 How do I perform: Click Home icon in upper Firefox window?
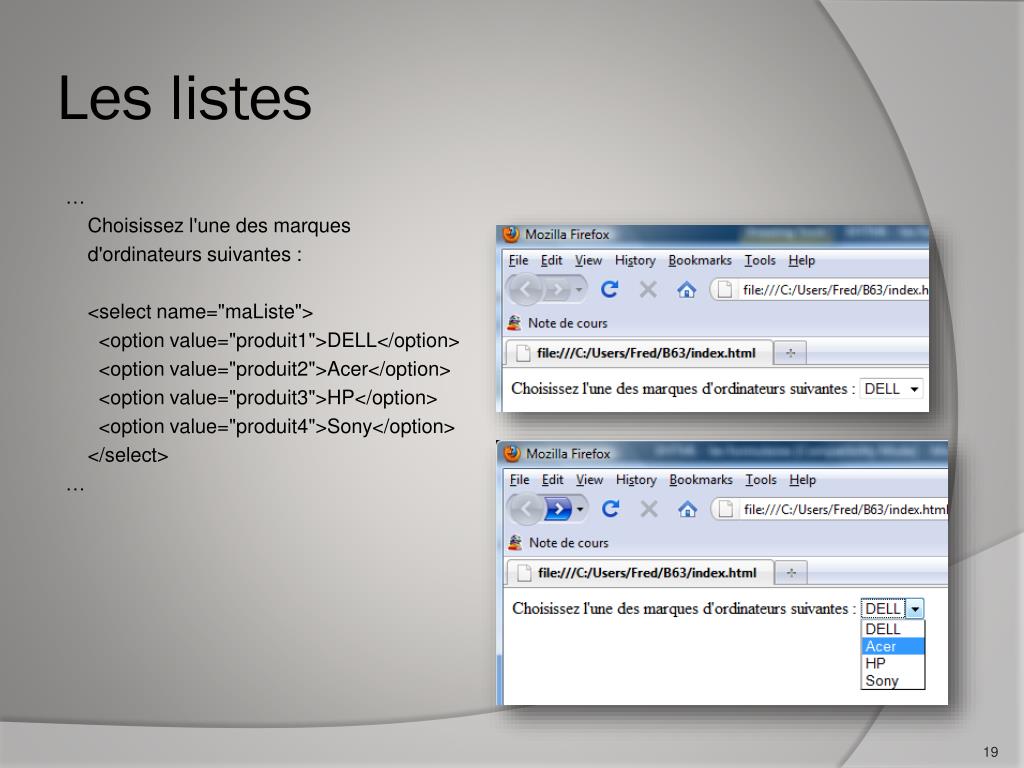tap(686, 289)
